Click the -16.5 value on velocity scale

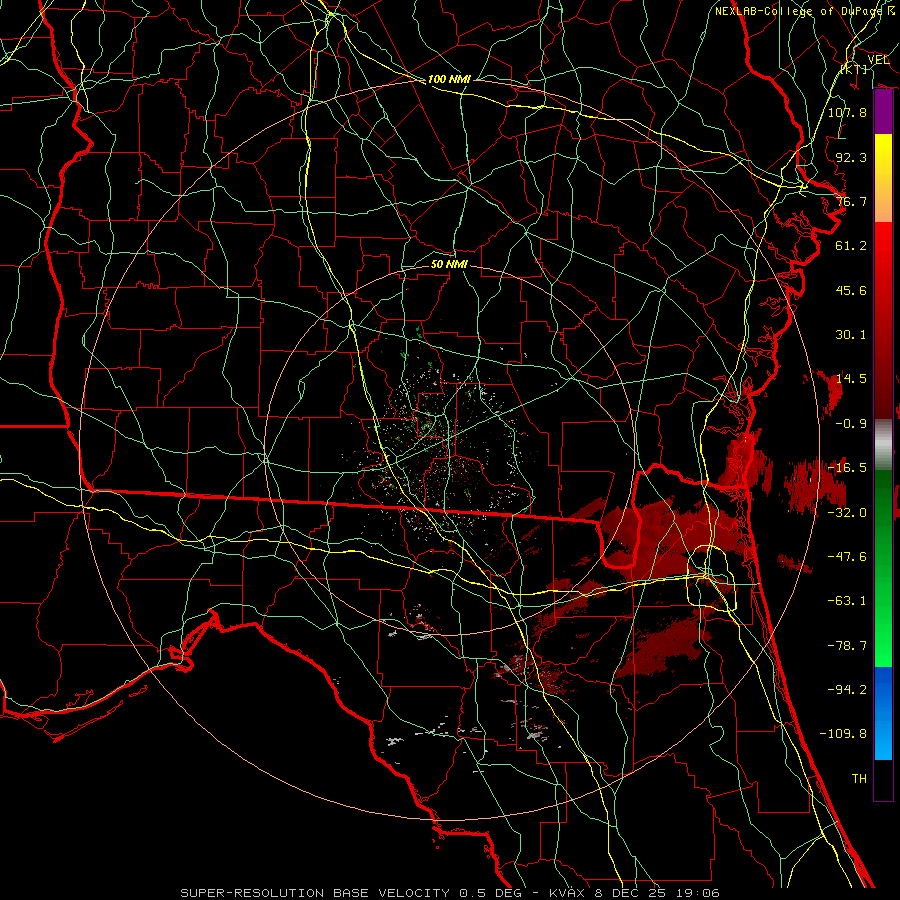tap(847, 468)
